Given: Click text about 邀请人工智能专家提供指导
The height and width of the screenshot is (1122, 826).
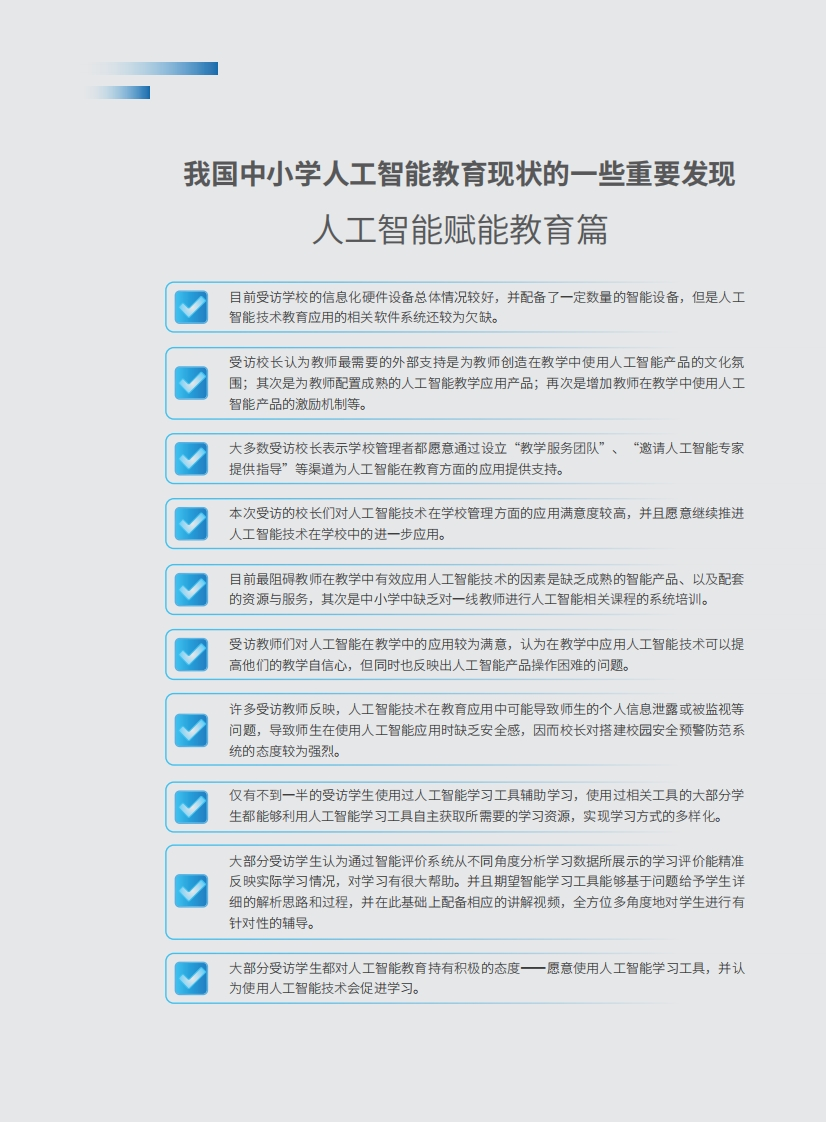Looking at the screenshot, I should 487,459.
